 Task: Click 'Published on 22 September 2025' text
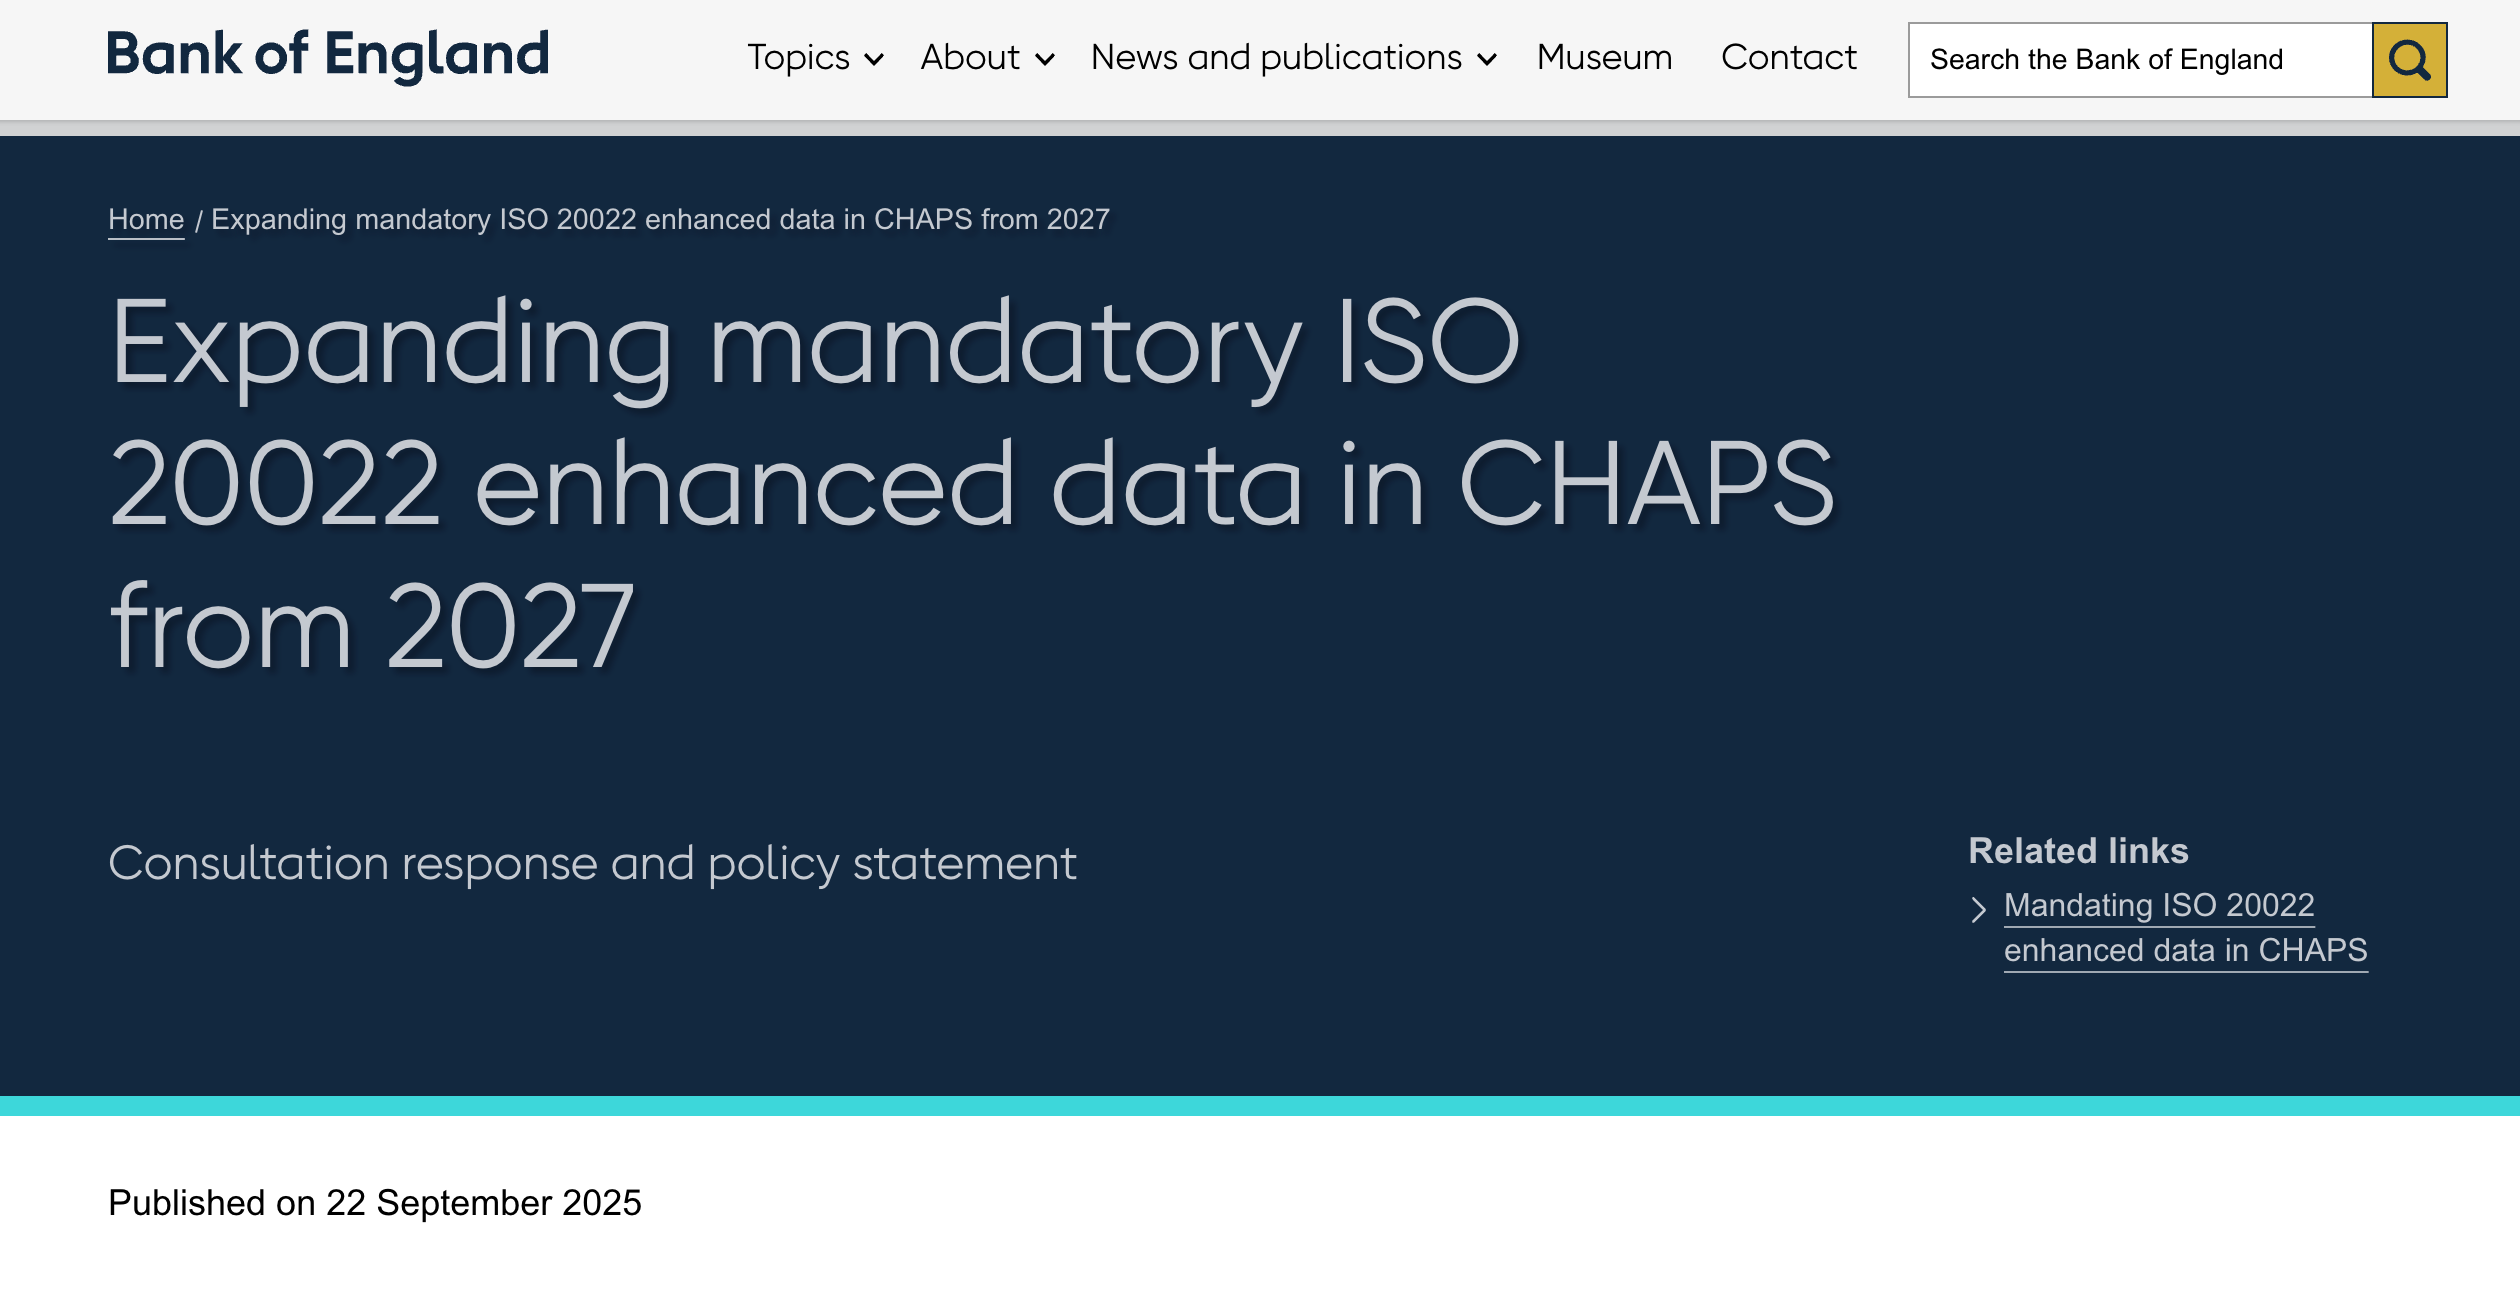[x=374, y=1203]
